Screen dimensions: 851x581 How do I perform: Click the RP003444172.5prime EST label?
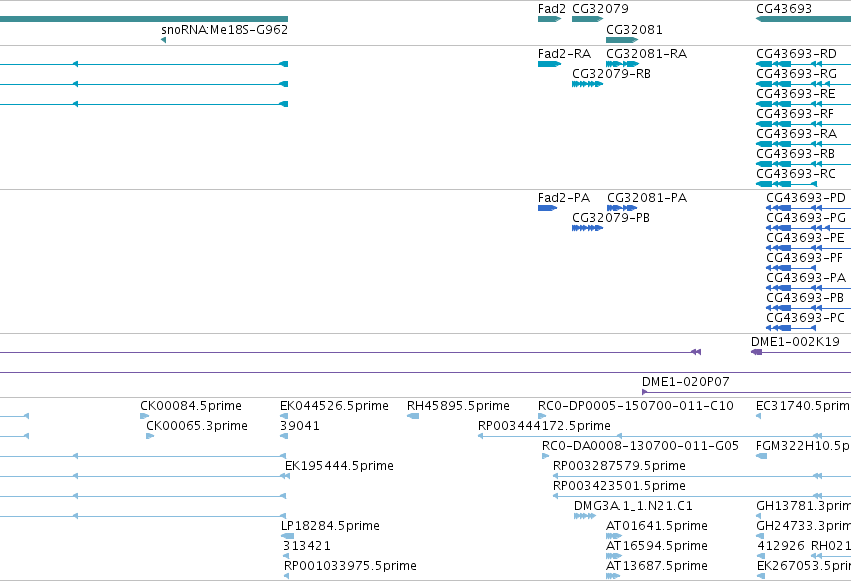(x=544, y=426)
